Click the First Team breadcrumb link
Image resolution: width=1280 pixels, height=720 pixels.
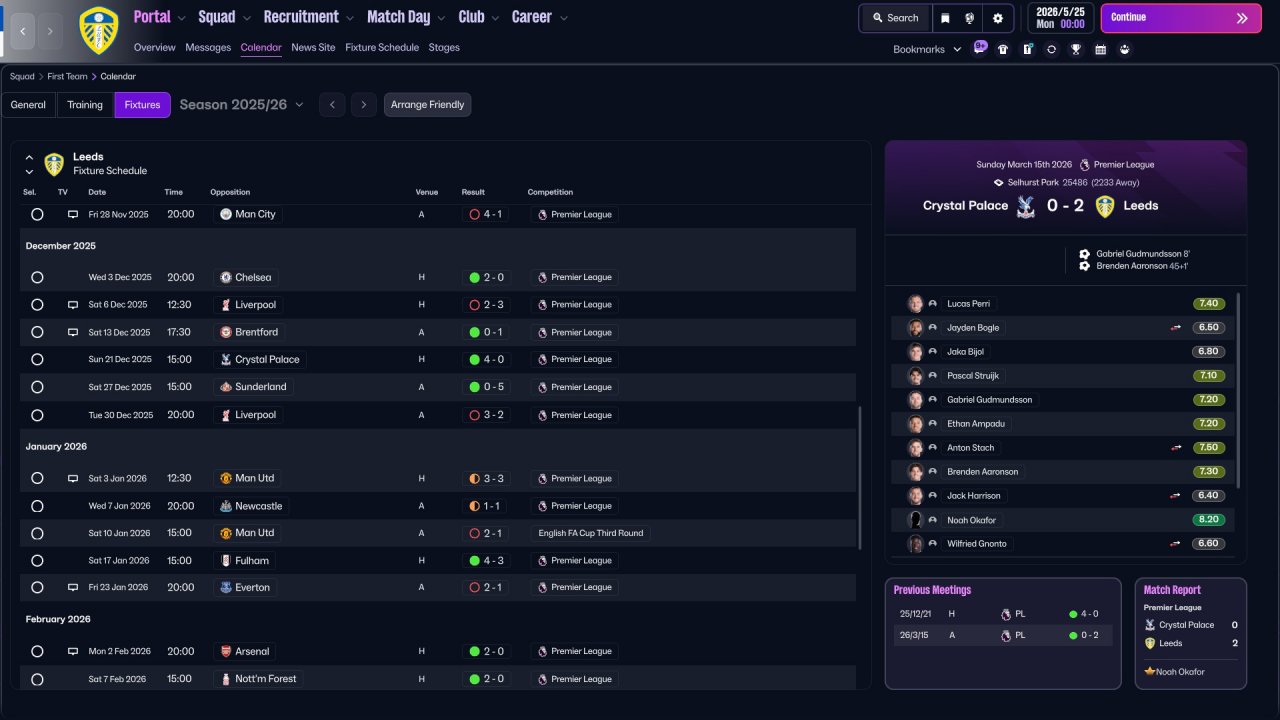tap(67, 76)
